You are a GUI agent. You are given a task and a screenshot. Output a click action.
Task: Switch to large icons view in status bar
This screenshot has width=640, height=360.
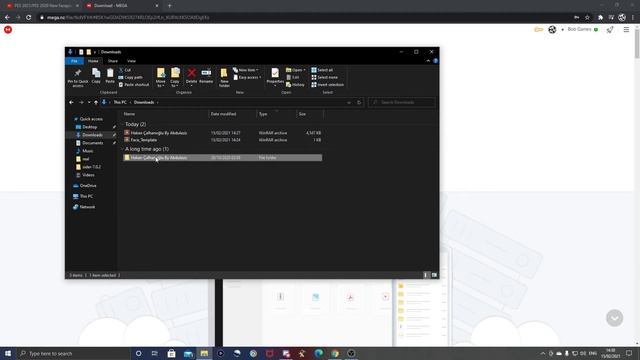pyautogui.click(x=434, y=275)
